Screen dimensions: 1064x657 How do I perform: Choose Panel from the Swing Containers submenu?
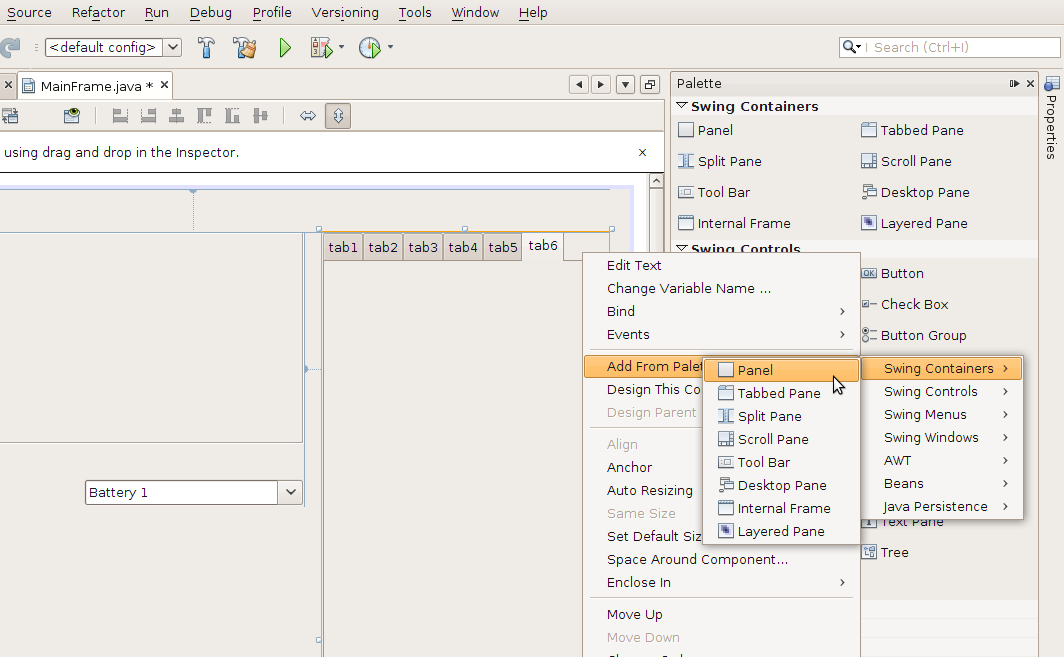(x=781, y=370)
